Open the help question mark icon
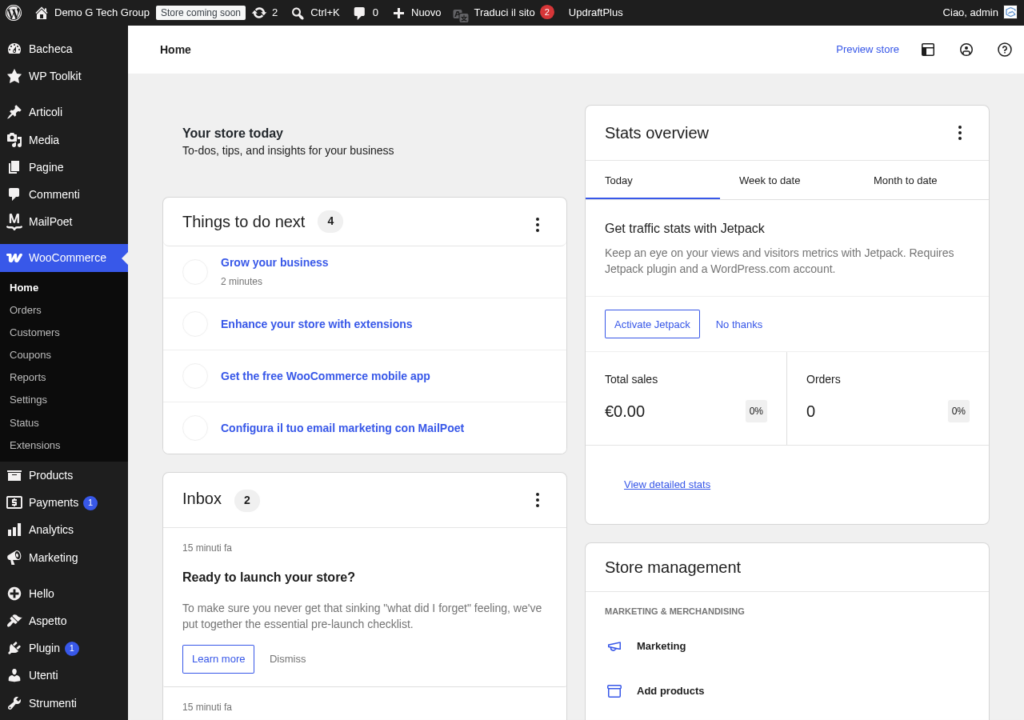 click(1004, 50)
